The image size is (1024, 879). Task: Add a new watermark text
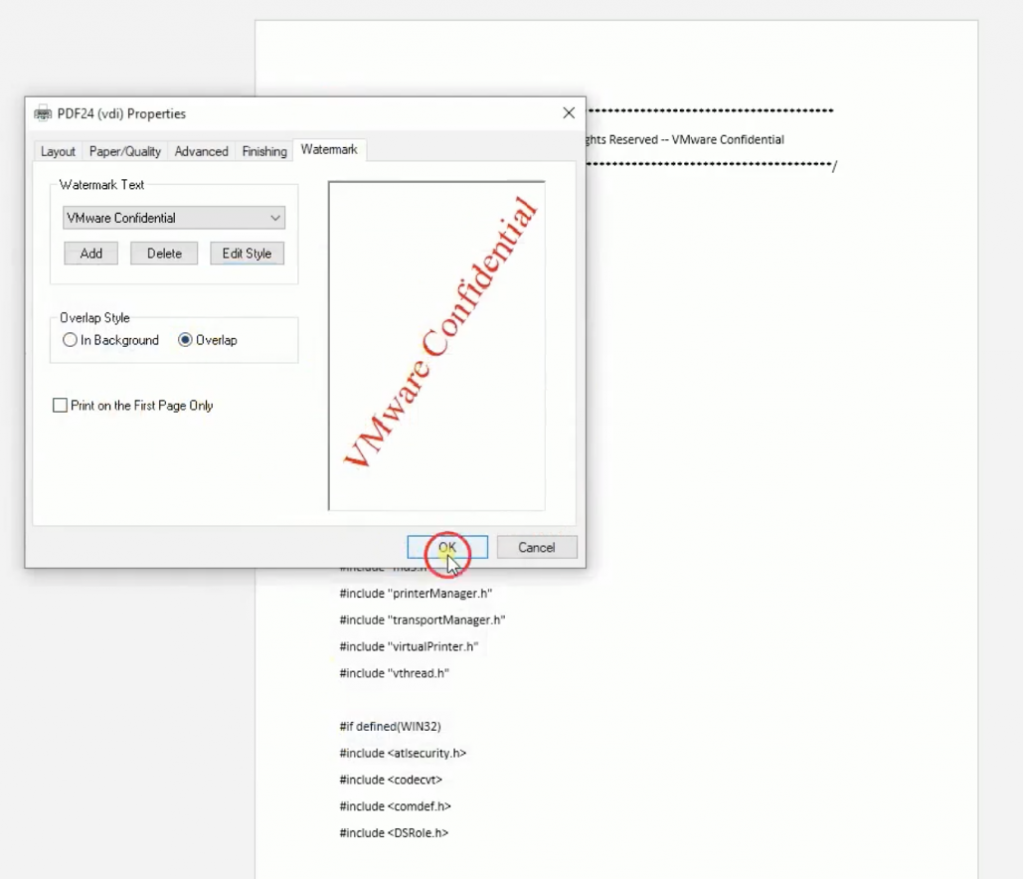coord(91,253)
